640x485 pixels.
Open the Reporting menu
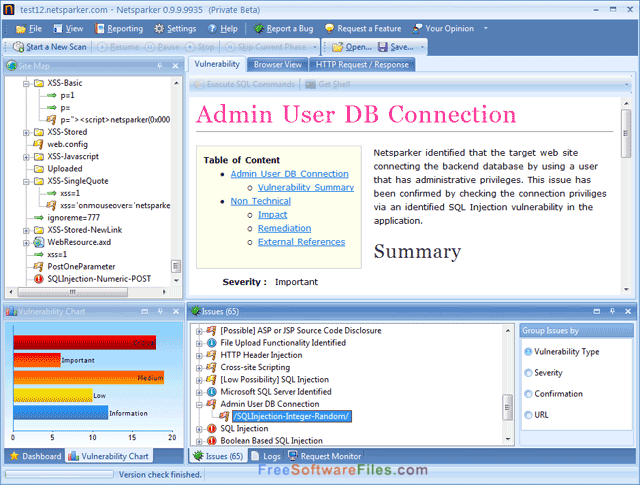(119, 29)
